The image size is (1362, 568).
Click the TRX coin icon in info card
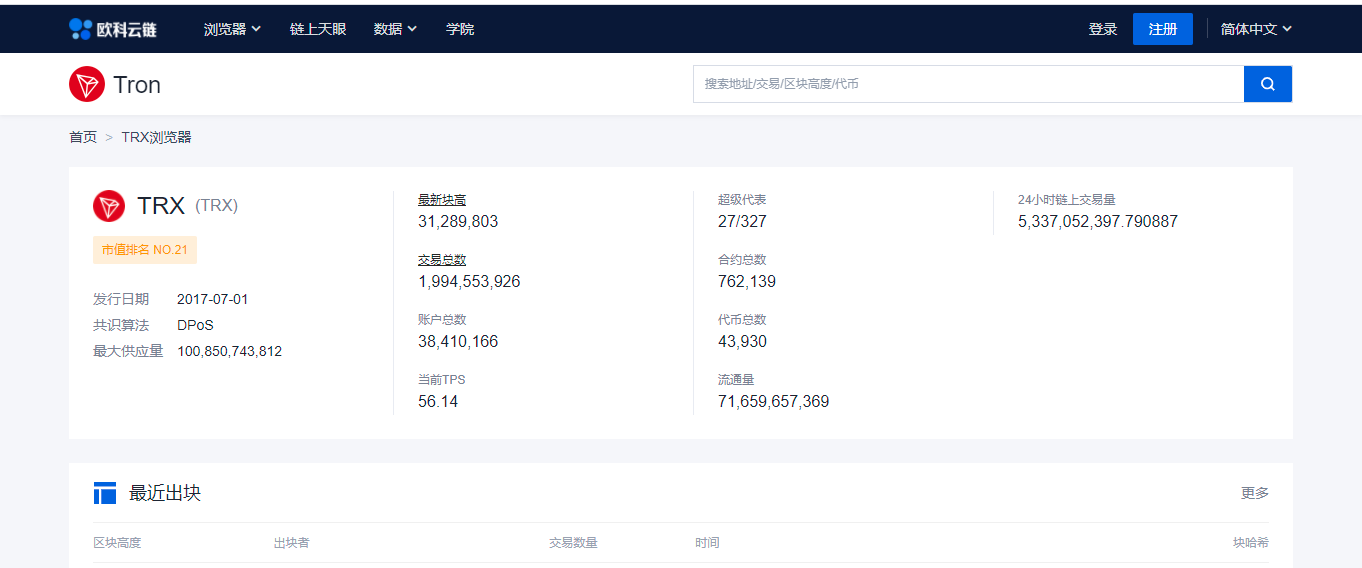tap(109, 206)
